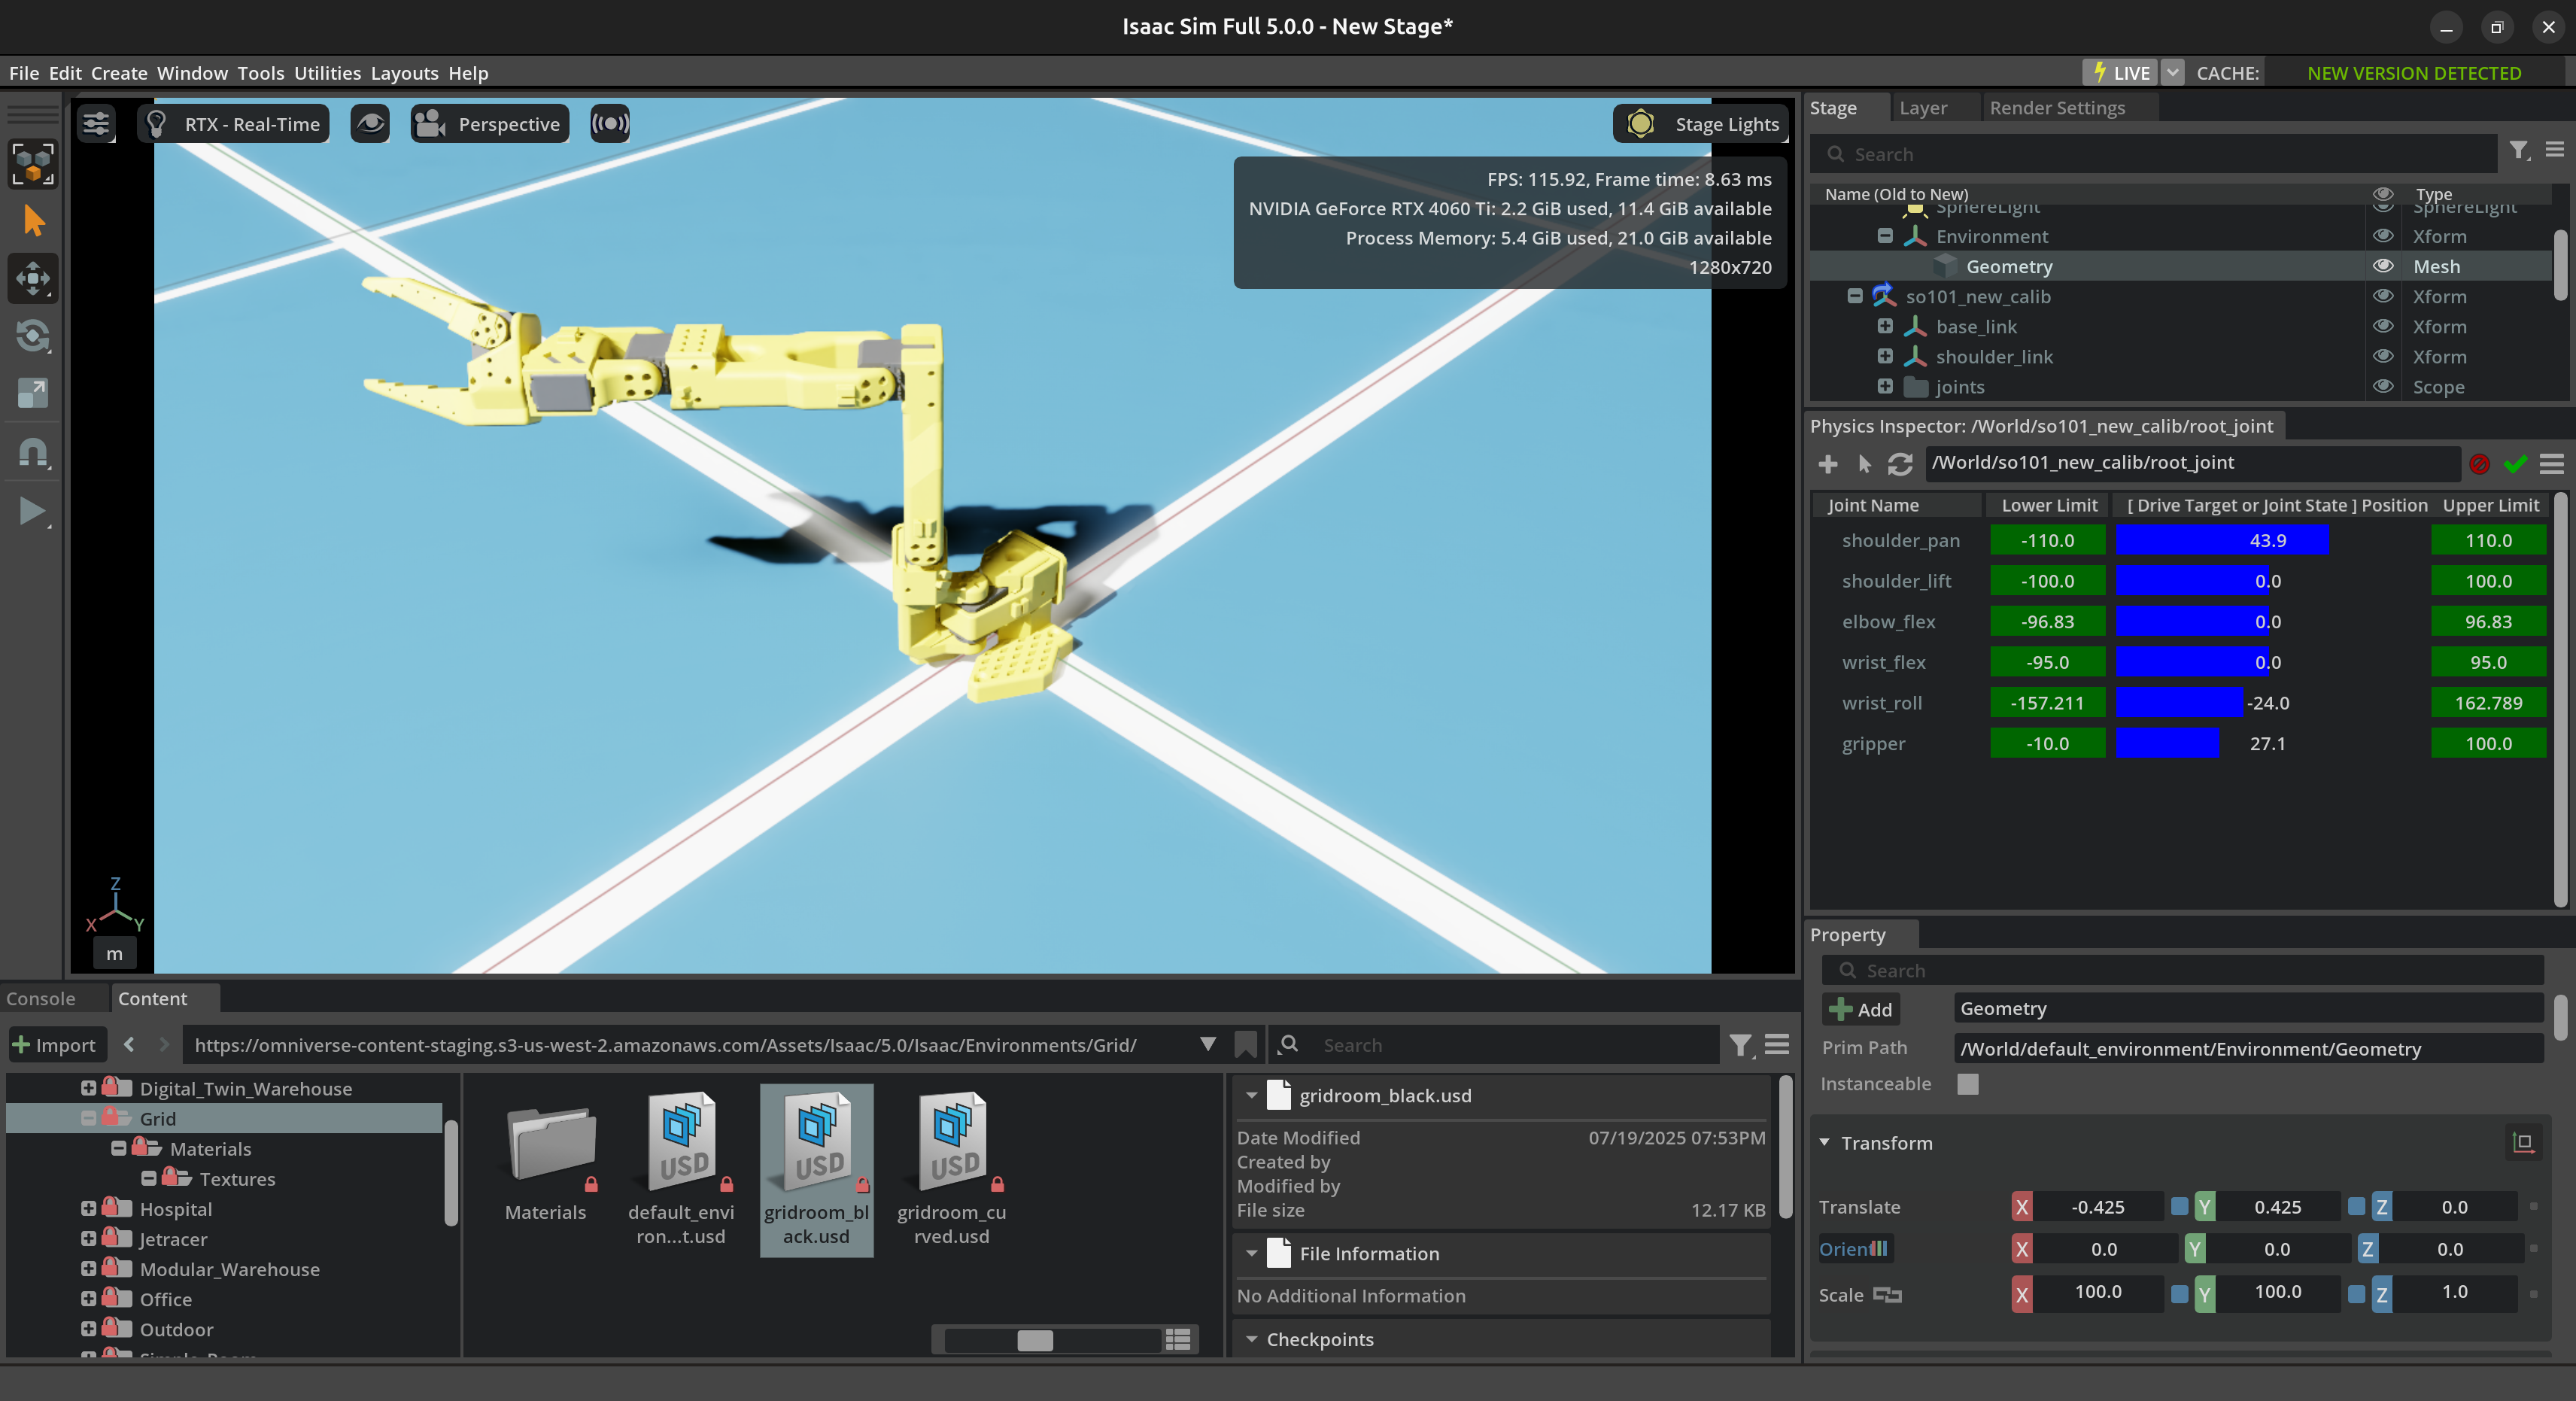
Task: Open the Stage Lights menu
Action: pos(1700,124)
